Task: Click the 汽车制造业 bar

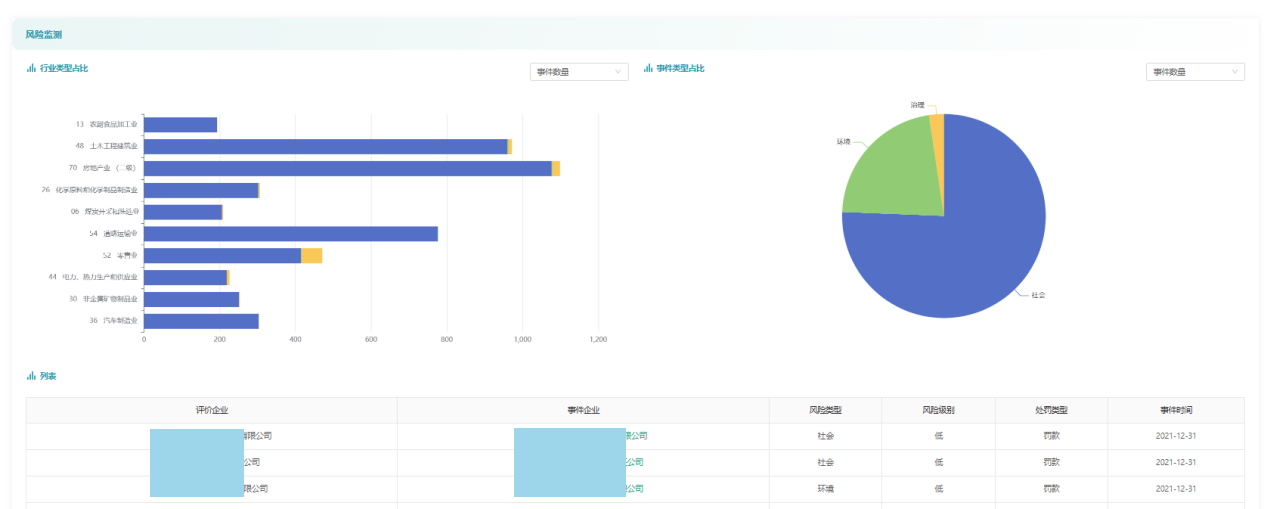Action: (x=201, y=321)
